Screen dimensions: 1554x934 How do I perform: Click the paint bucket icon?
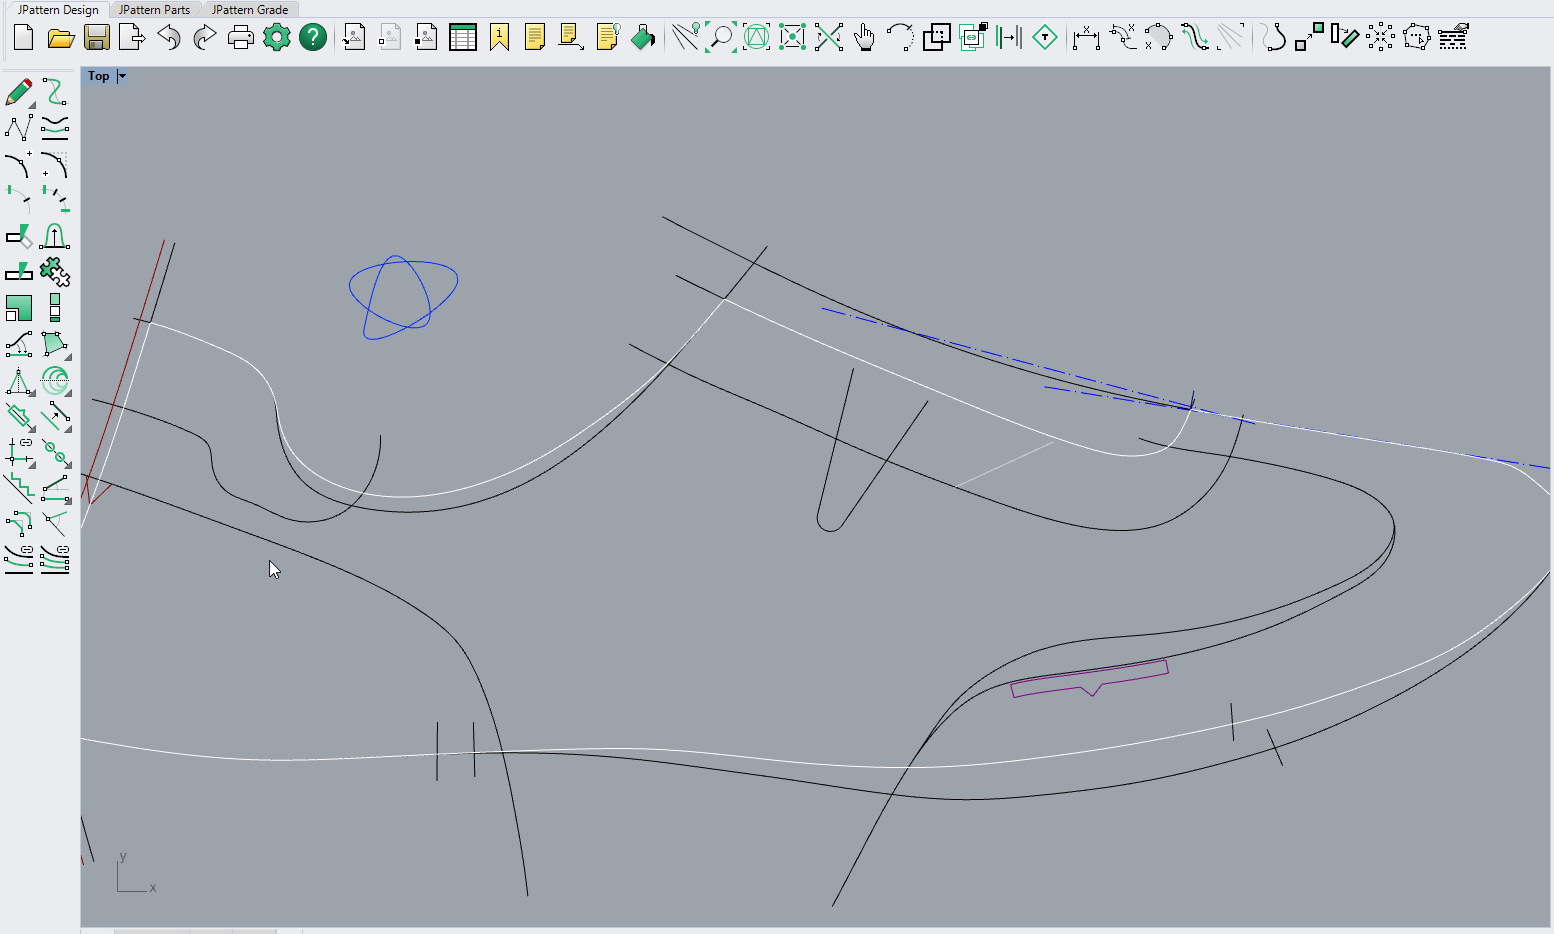click(643, 38)
